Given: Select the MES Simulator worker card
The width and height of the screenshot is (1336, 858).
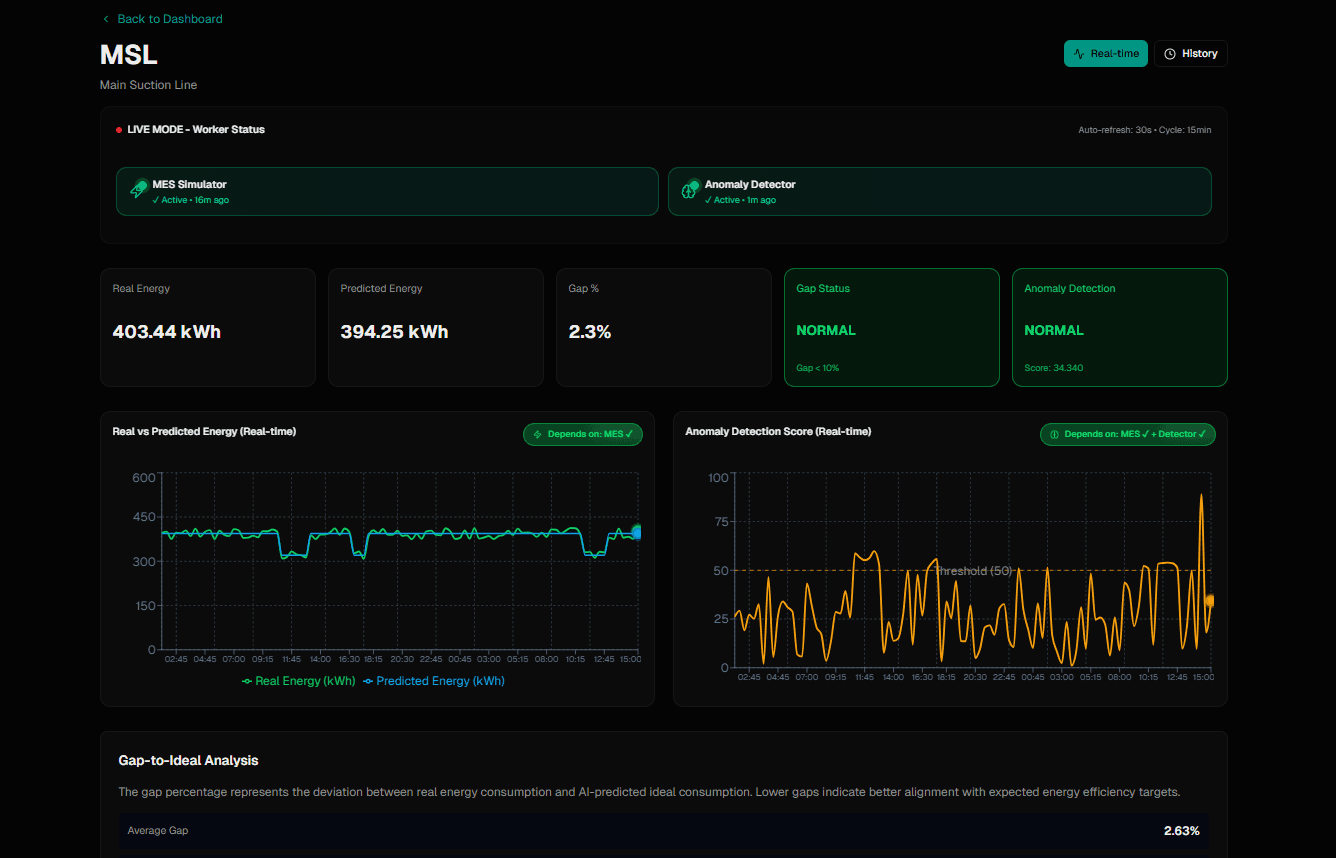Looking at the screenshot, I should coord(387,191).
